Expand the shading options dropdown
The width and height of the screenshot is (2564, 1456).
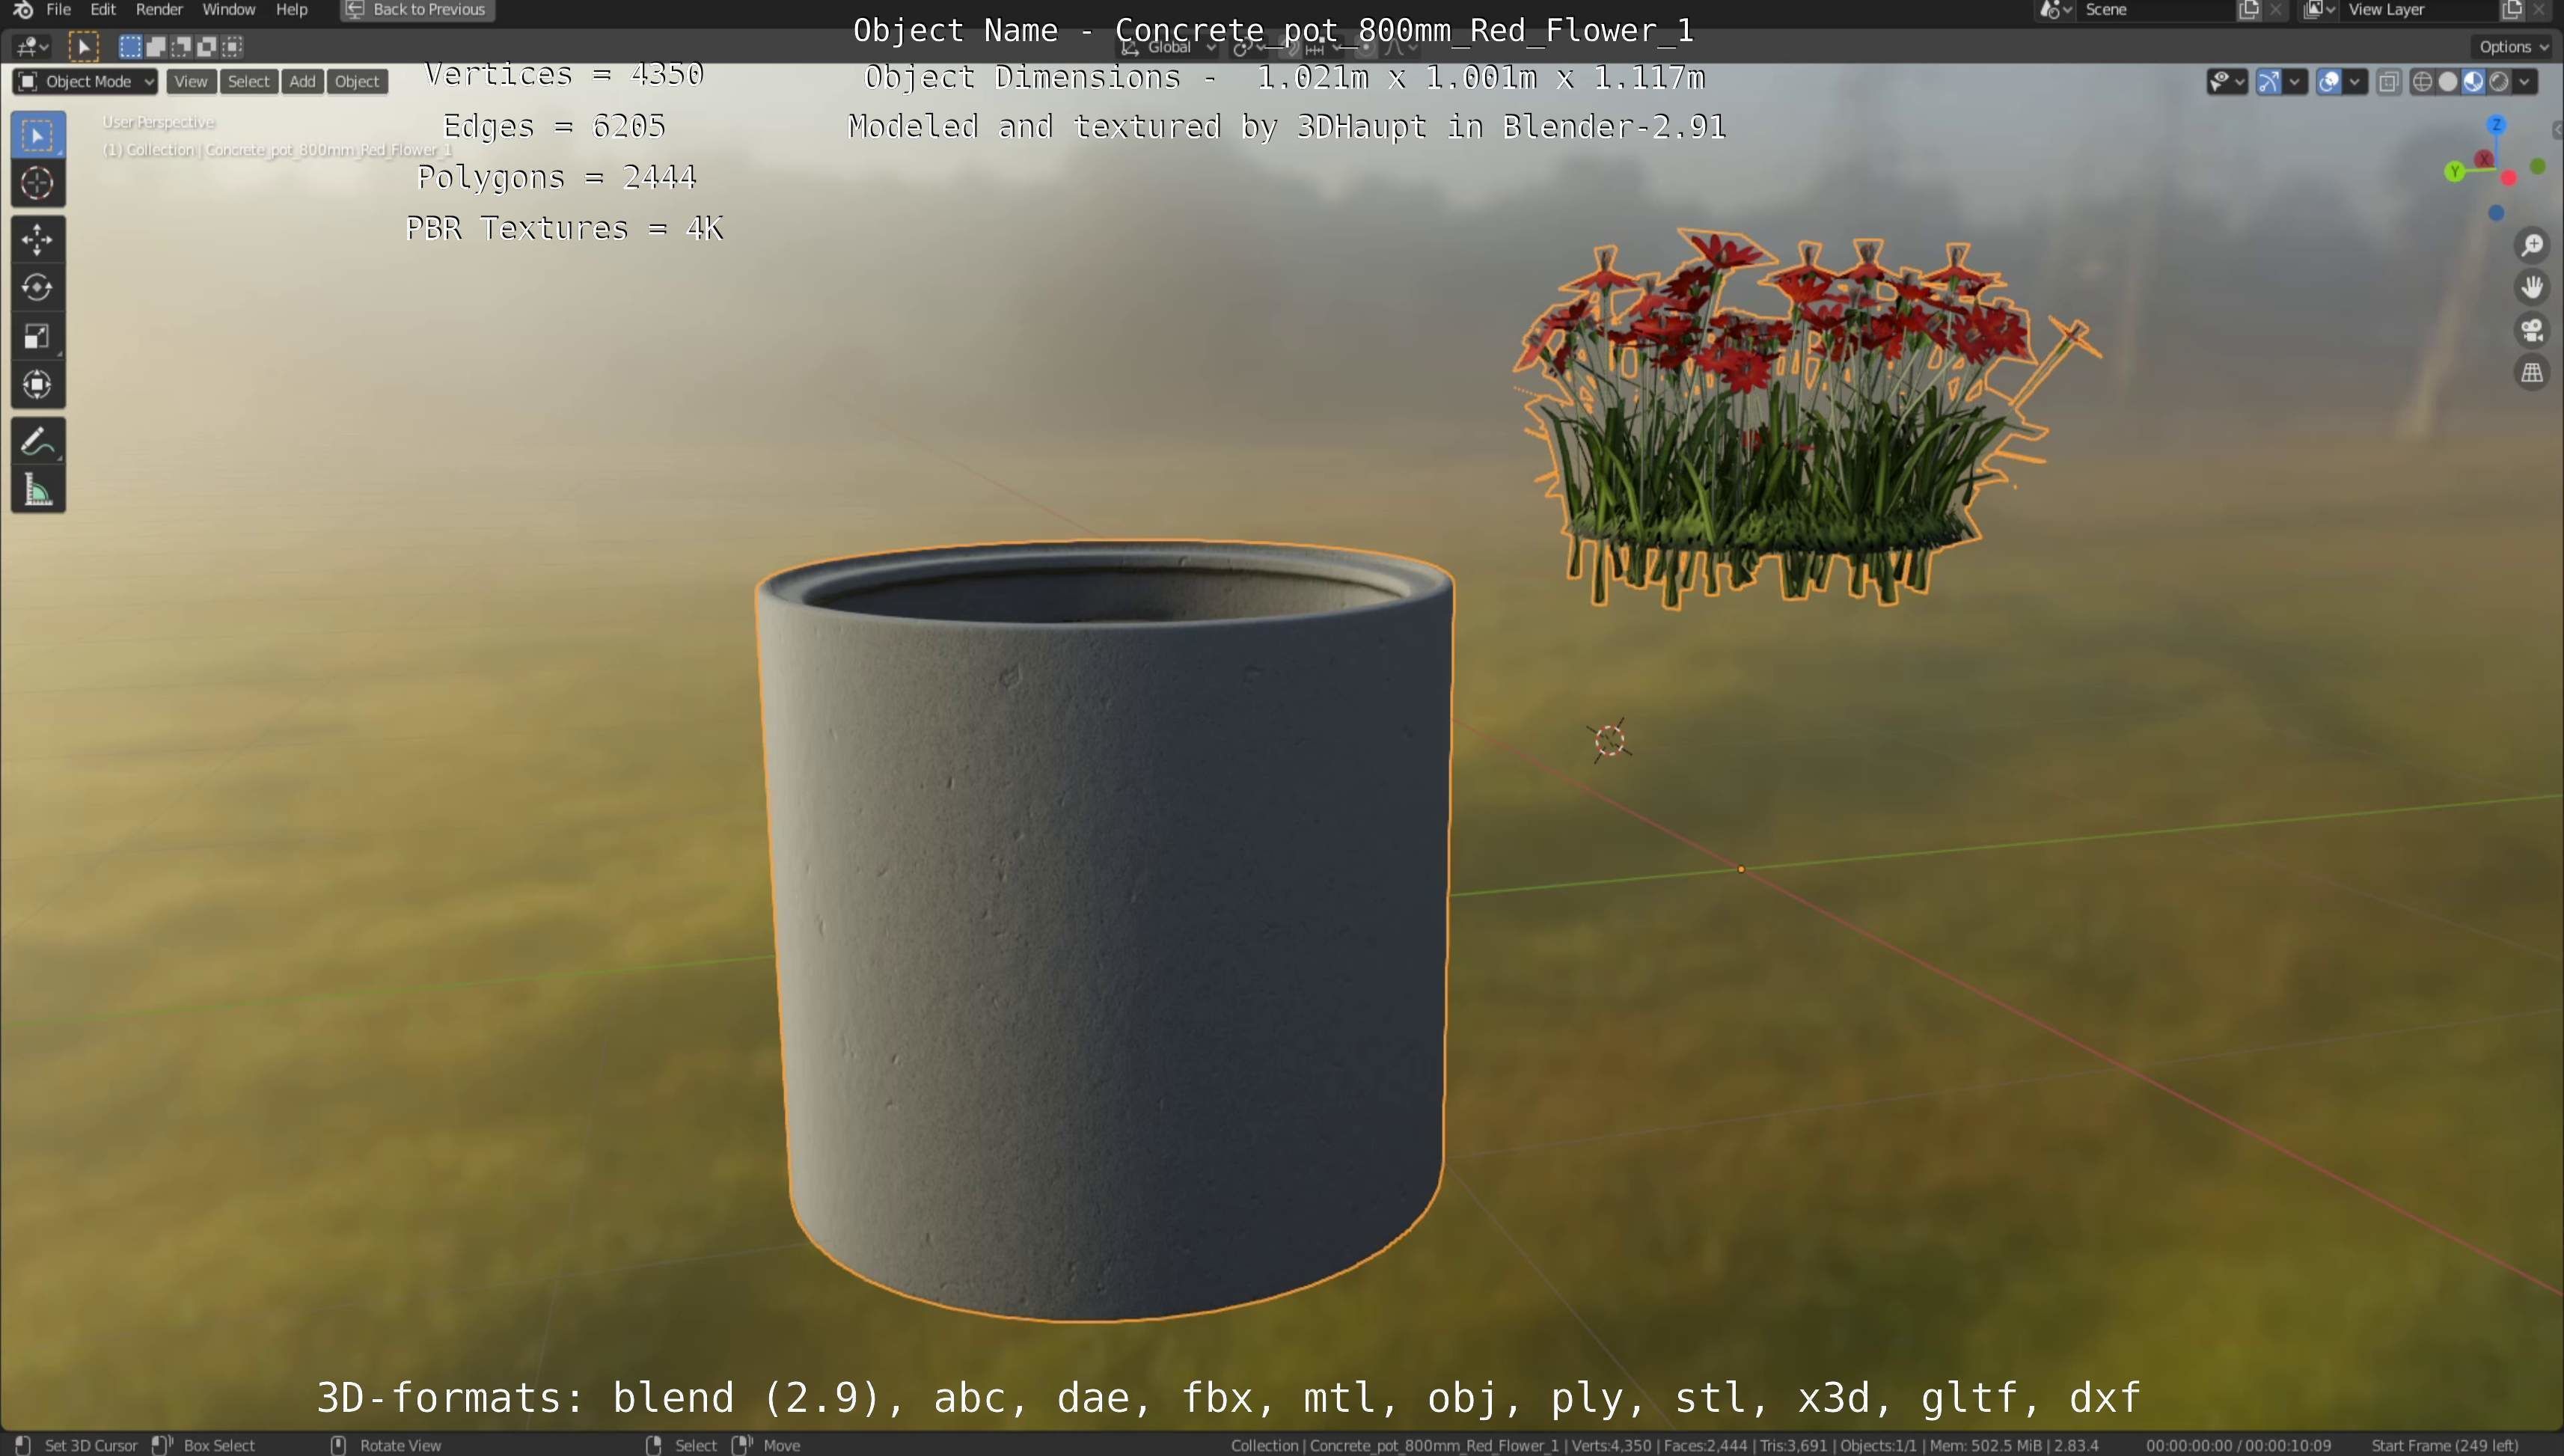click(x=2525, y=82)
